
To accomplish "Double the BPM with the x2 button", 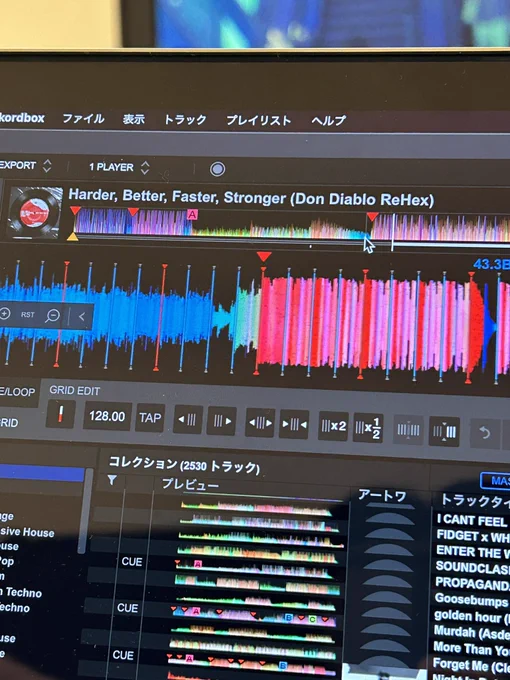I will 333,426.
